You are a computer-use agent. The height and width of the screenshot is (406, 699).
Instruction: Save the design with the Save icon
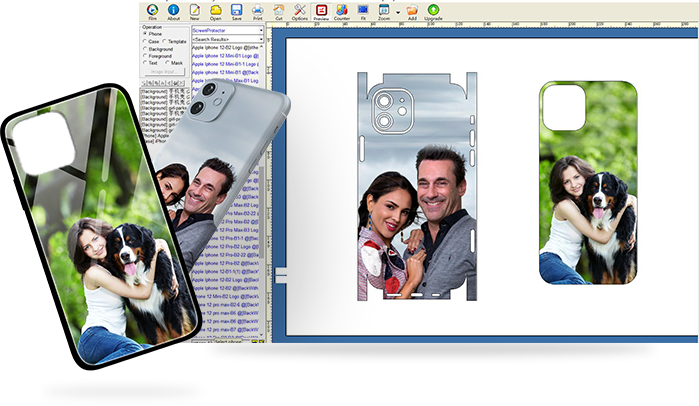tap(237, 12)
